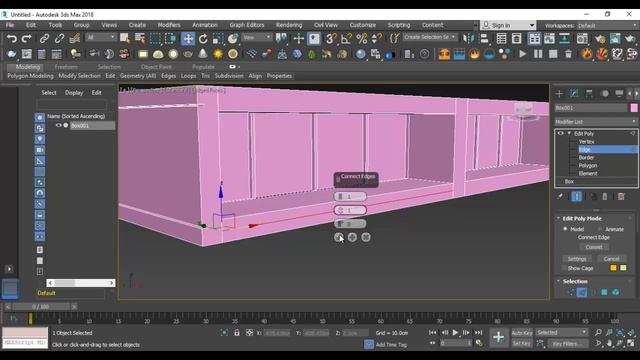
Task: Select the Link tool icon
Action: 44,39
